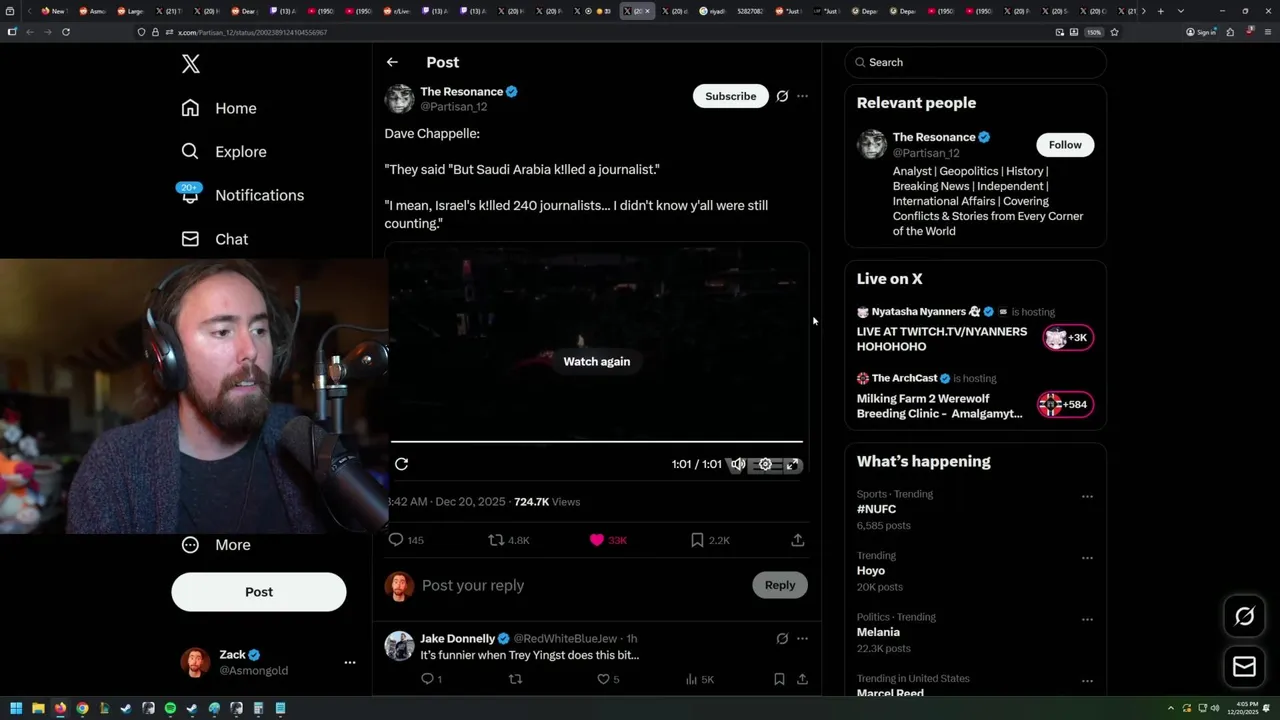Image resolution: width=1280 pixels, height=720 pixels.
Task: Share the main post
Action: [798, 540]
